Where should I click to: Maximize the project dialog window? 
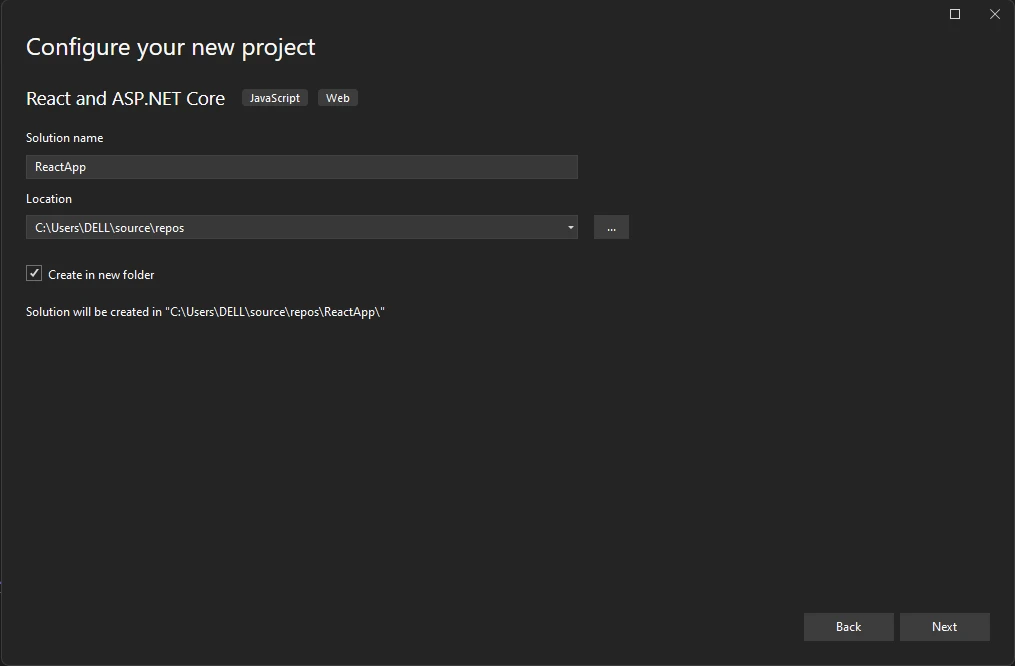[x=955, y=14]
